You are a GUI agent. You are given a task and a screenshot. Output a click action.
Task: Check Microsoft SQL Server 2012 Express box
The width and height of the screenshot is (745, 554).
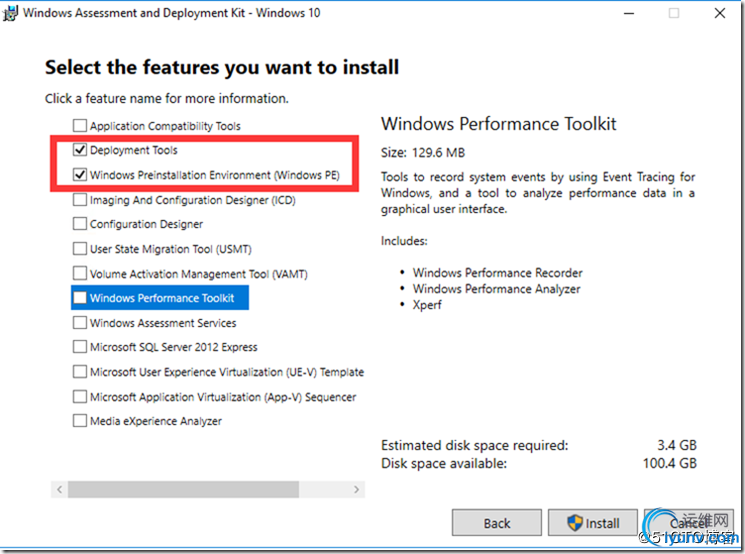[x=80, y=347]
